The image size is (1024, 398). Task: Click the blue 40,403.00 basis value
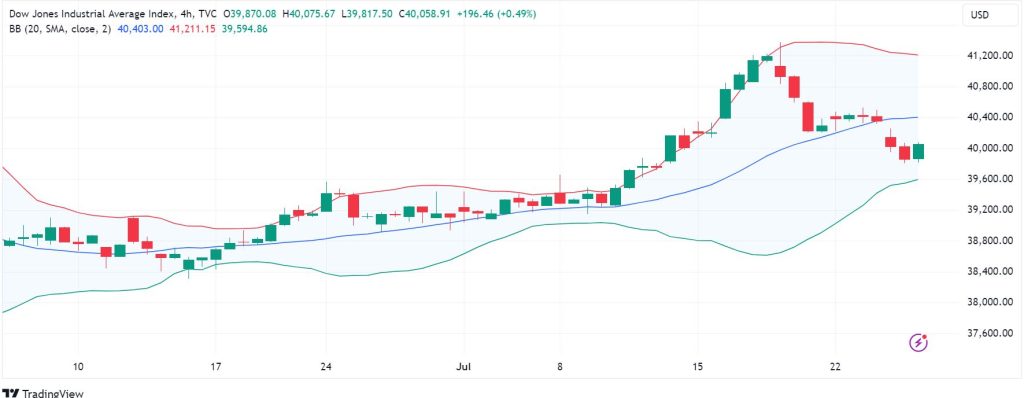point(140,29)
